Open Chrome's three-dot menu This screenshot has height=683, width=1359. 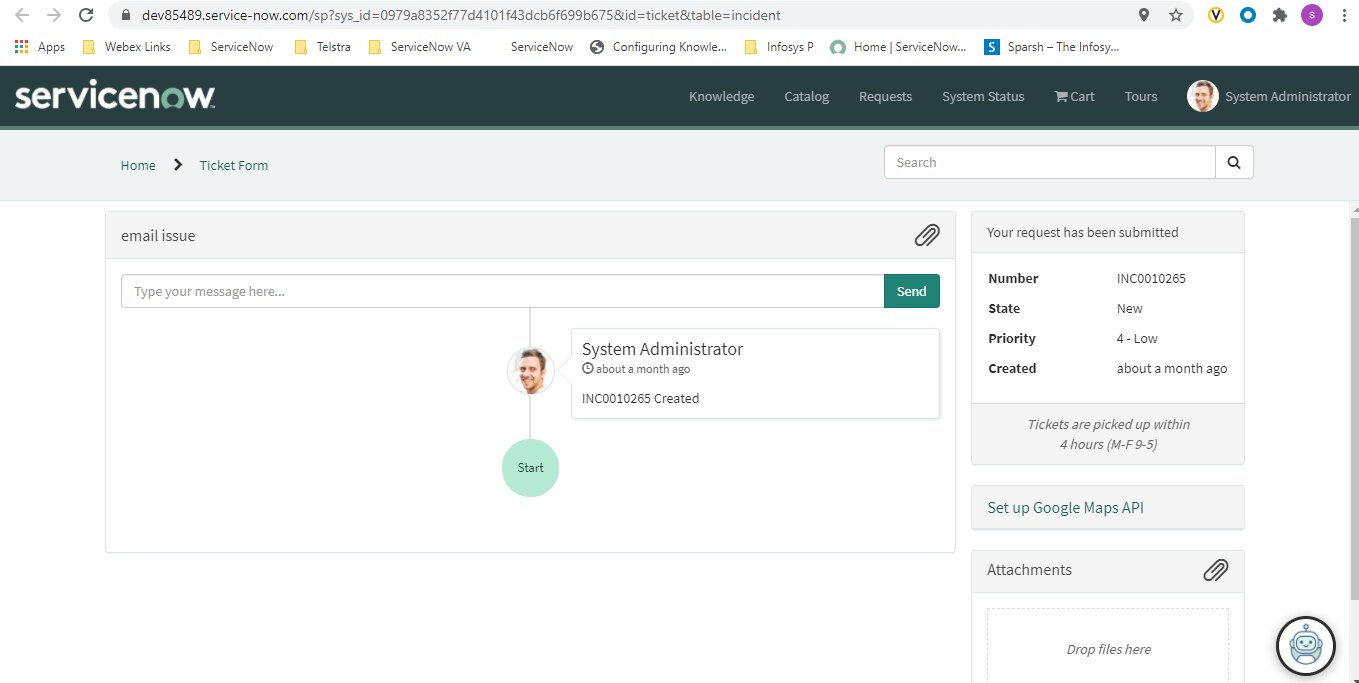click(x=1344, y=15)
